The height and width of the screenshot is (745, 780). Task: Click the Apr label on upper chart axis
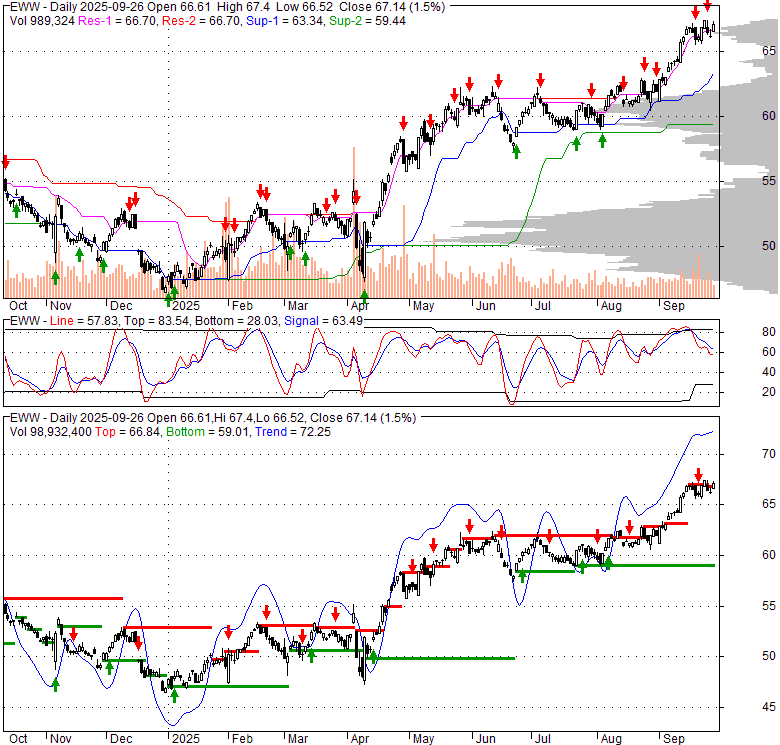360,305
